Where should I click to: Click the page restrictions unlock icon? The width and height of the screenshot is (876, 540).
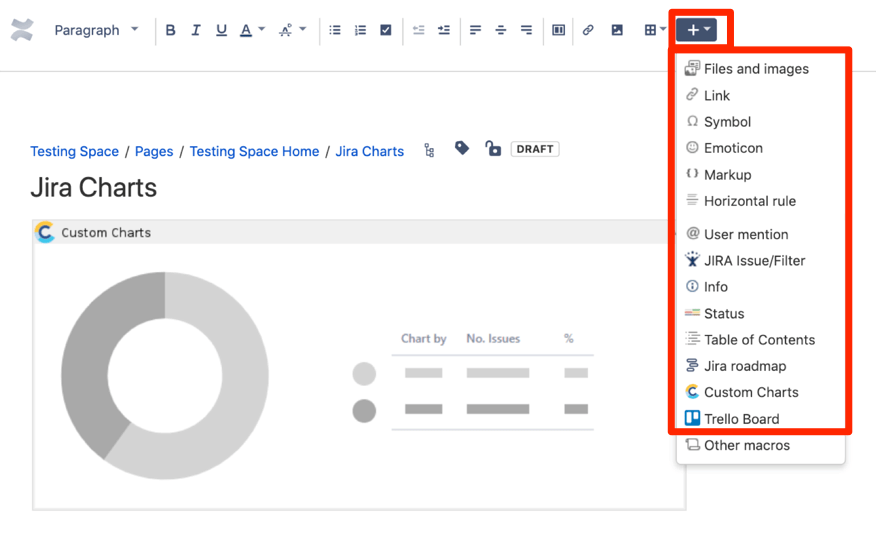pos(493,149)
